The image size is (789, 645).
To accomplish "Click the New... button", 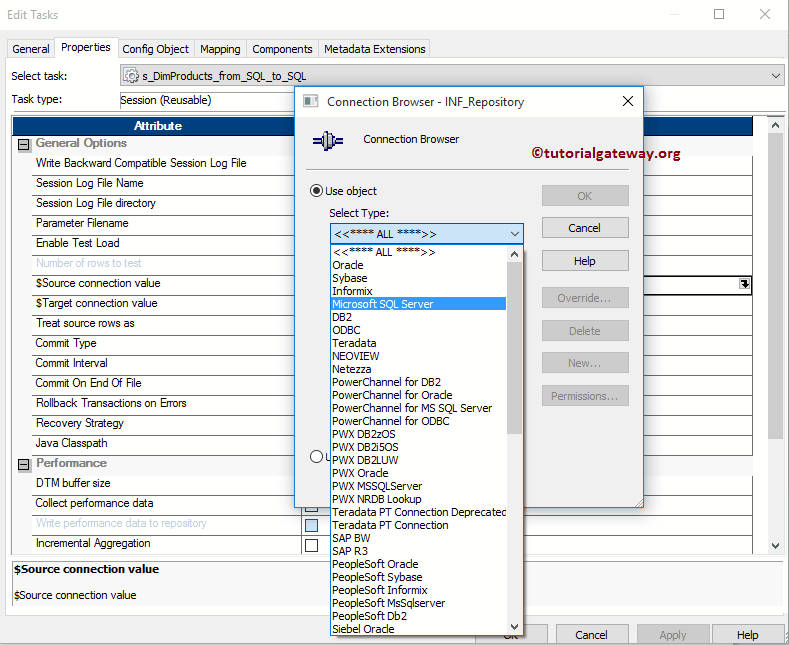I will pos(585,363).
